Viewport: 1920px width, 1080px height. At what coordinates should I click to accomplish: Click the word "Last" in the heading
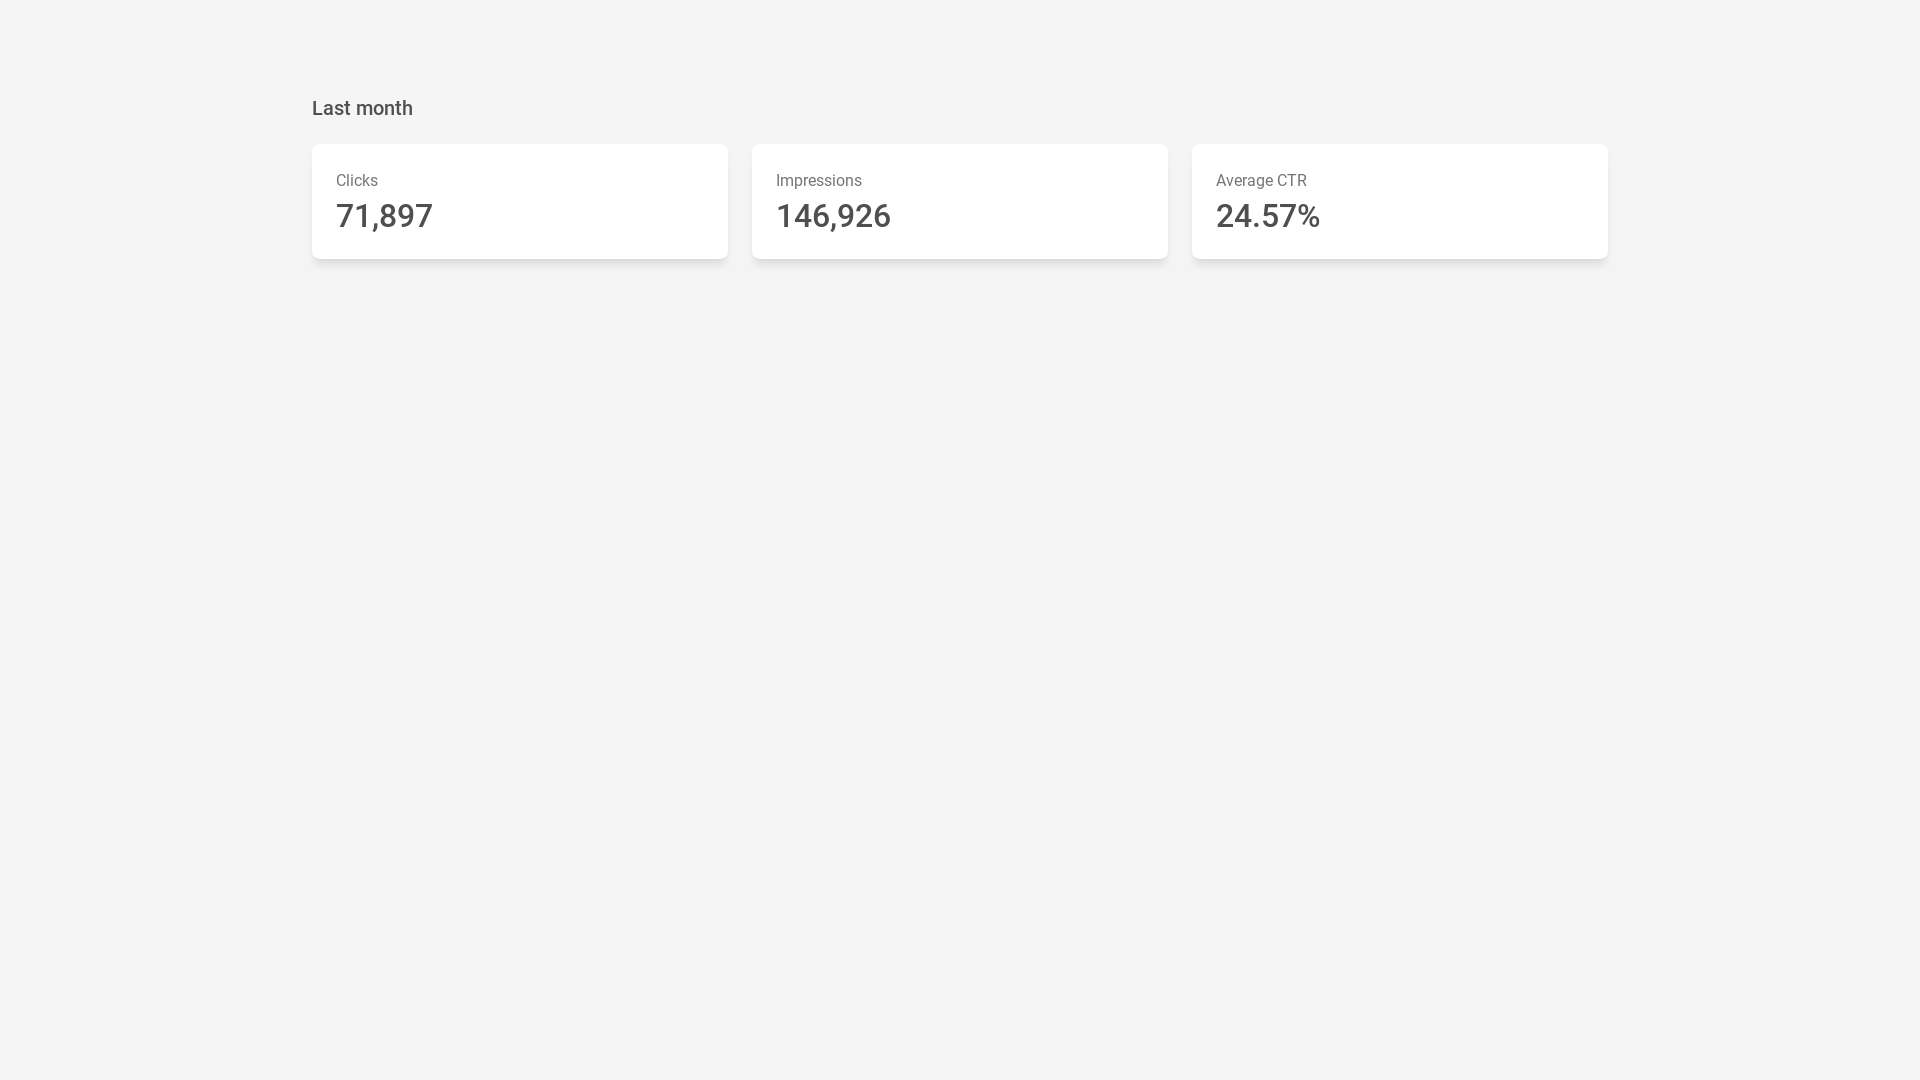[x=331, y=108]
